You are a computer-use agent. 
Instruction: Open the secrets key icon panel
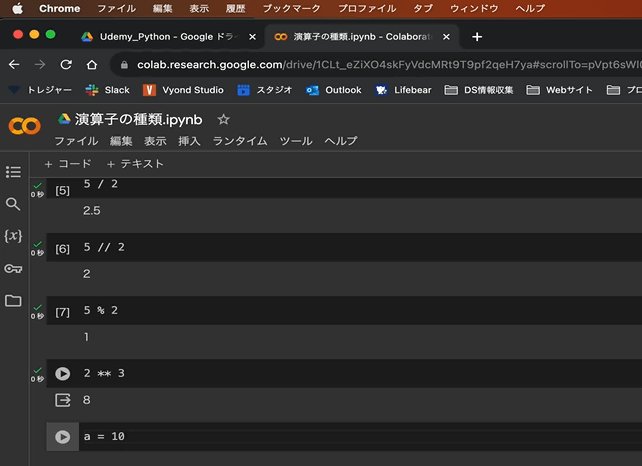[13, 268]
